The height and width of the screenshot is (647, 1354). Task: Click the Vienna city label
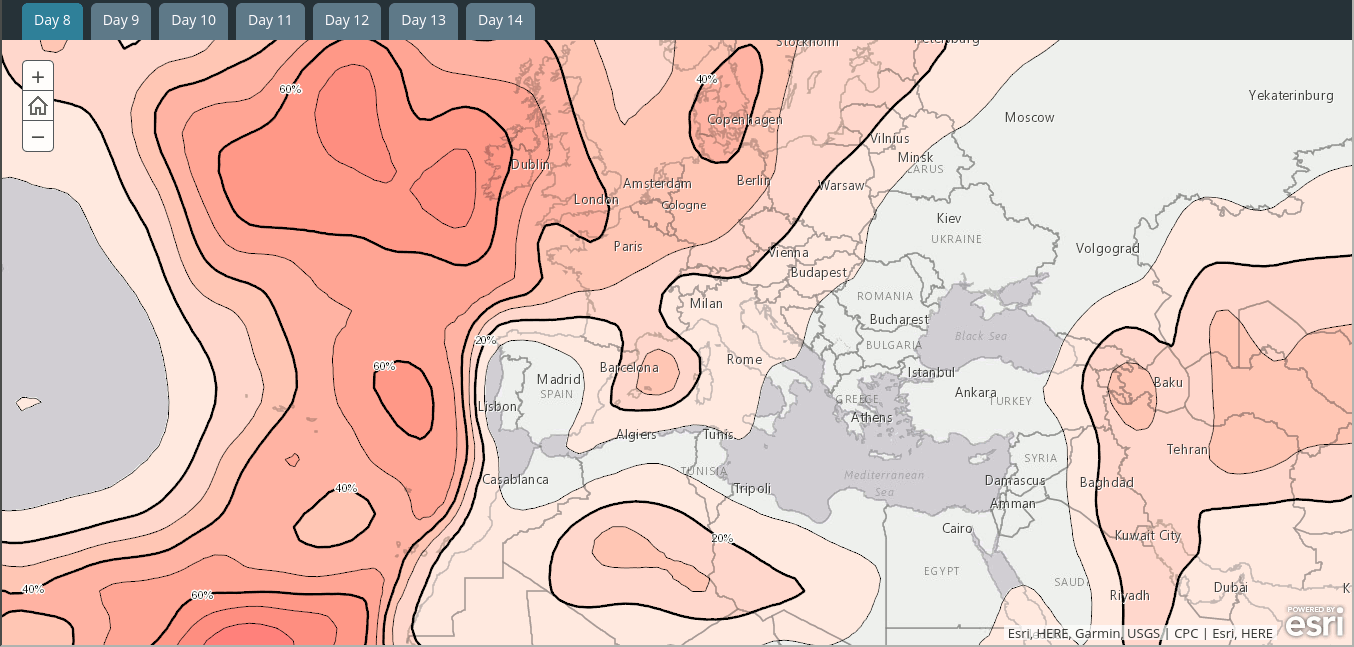click(787, 253)
